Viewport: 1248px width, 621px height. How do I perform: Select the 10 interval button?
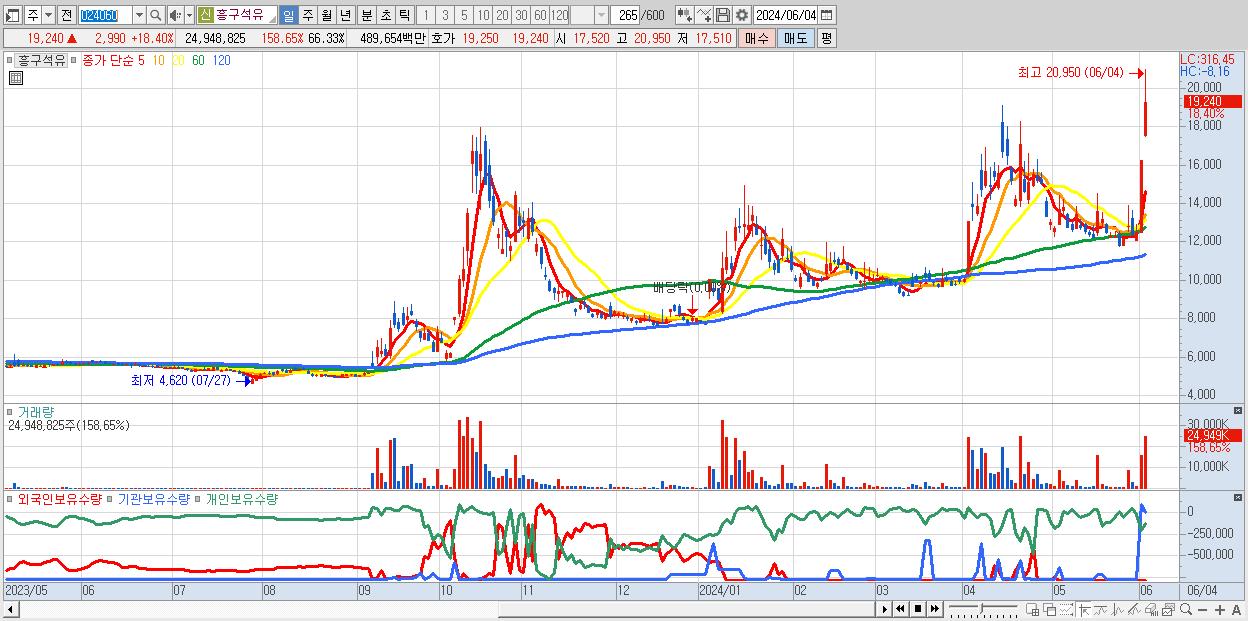point(483,15)
